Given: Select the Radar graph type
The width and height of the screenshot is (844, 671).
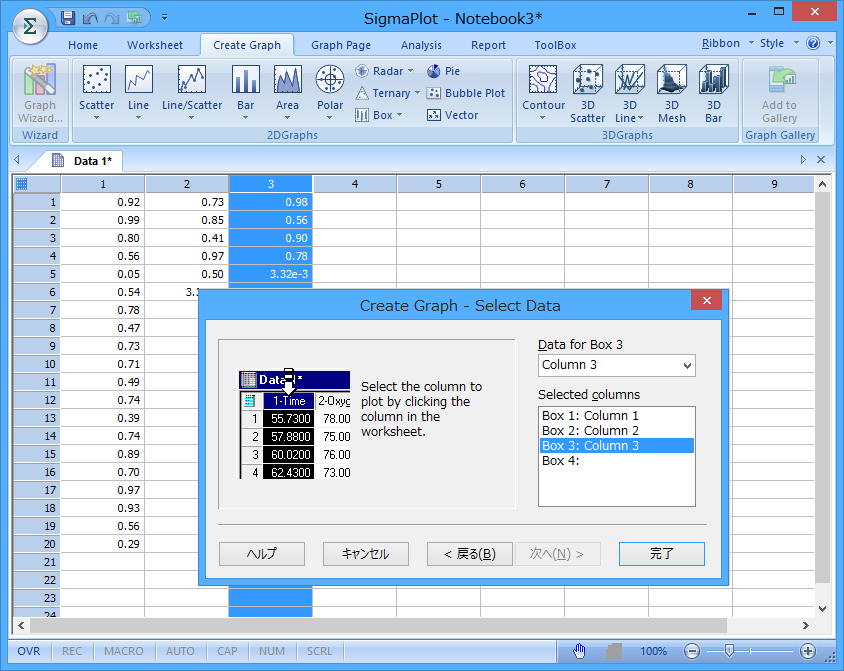Looking at the screenshot, I should click(x=384, y=71).
